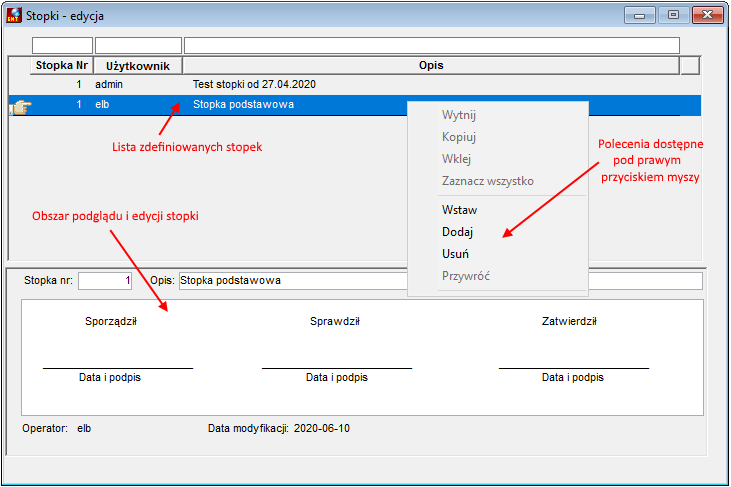Click Data i podpis under Sporządził
Screen dimensions: 731x487
point(110,377)
